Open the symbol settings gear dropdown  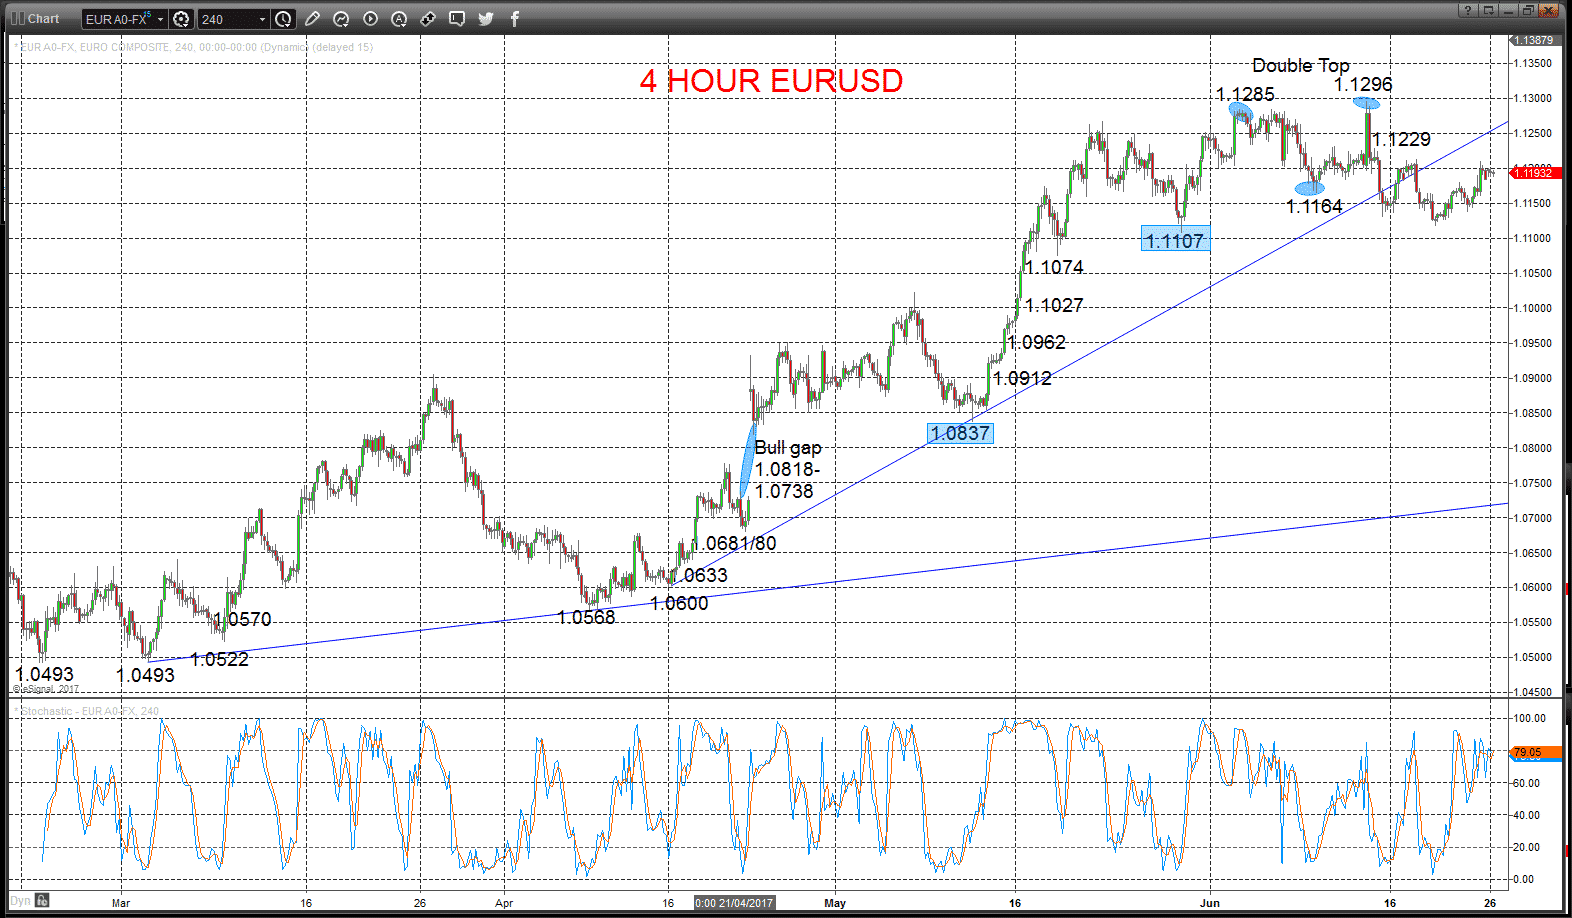[x=181, y=19]
